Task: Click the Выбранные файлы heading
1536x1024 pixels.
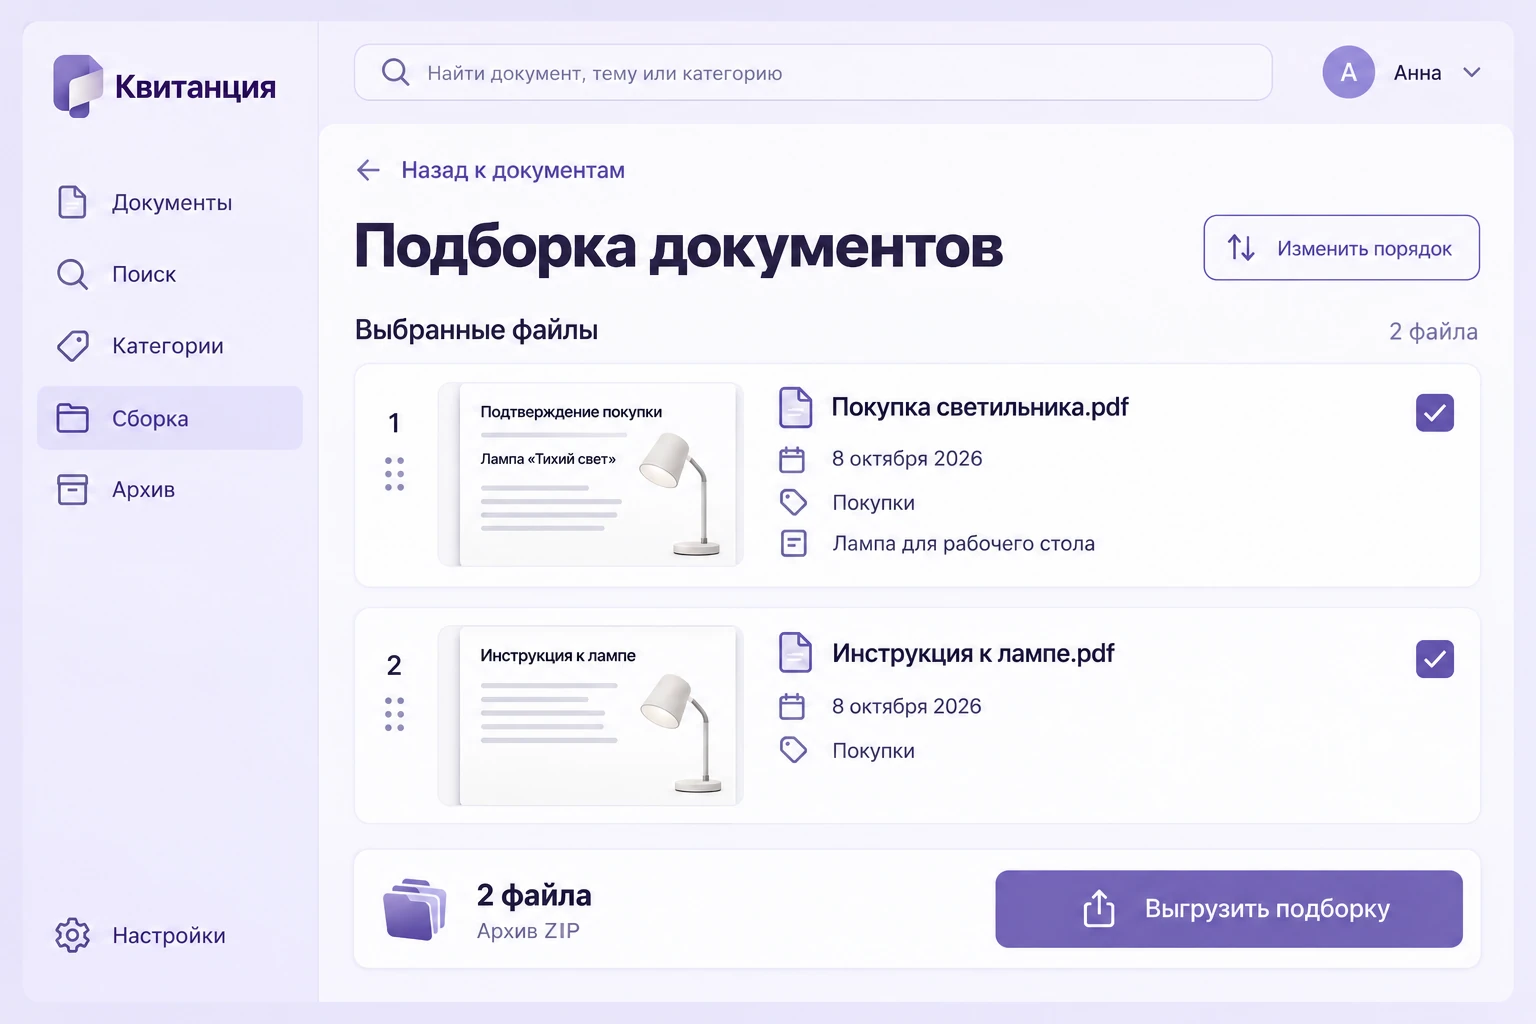Action: coord(476,330)
